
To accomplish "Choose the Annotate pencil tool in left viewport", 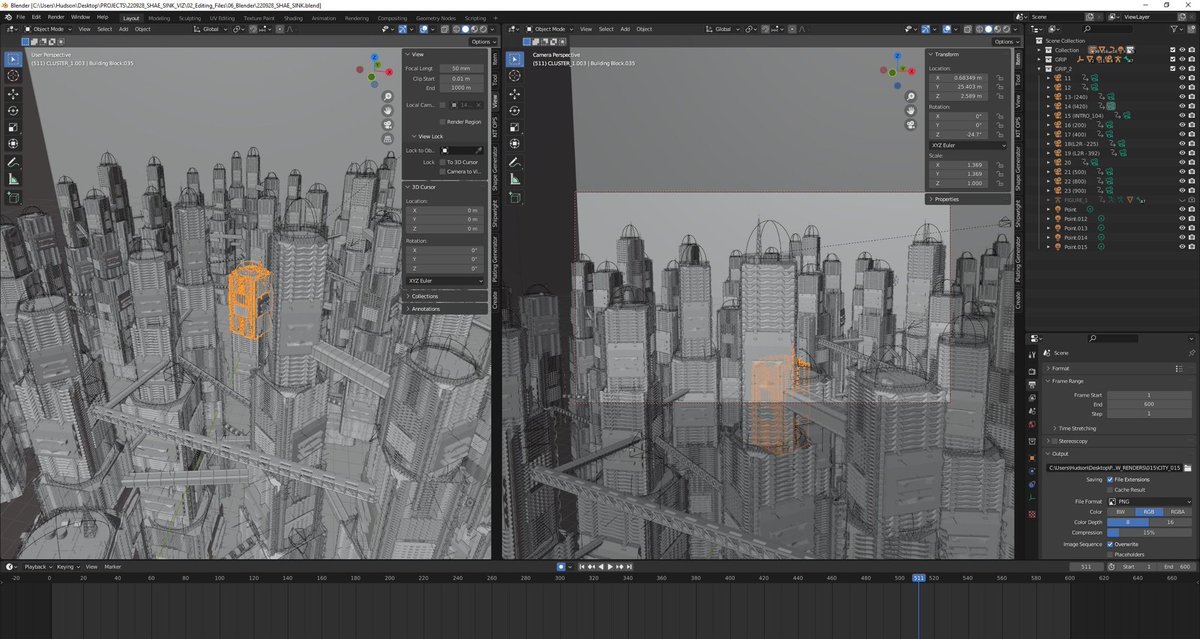I will (x=14, y=161).
